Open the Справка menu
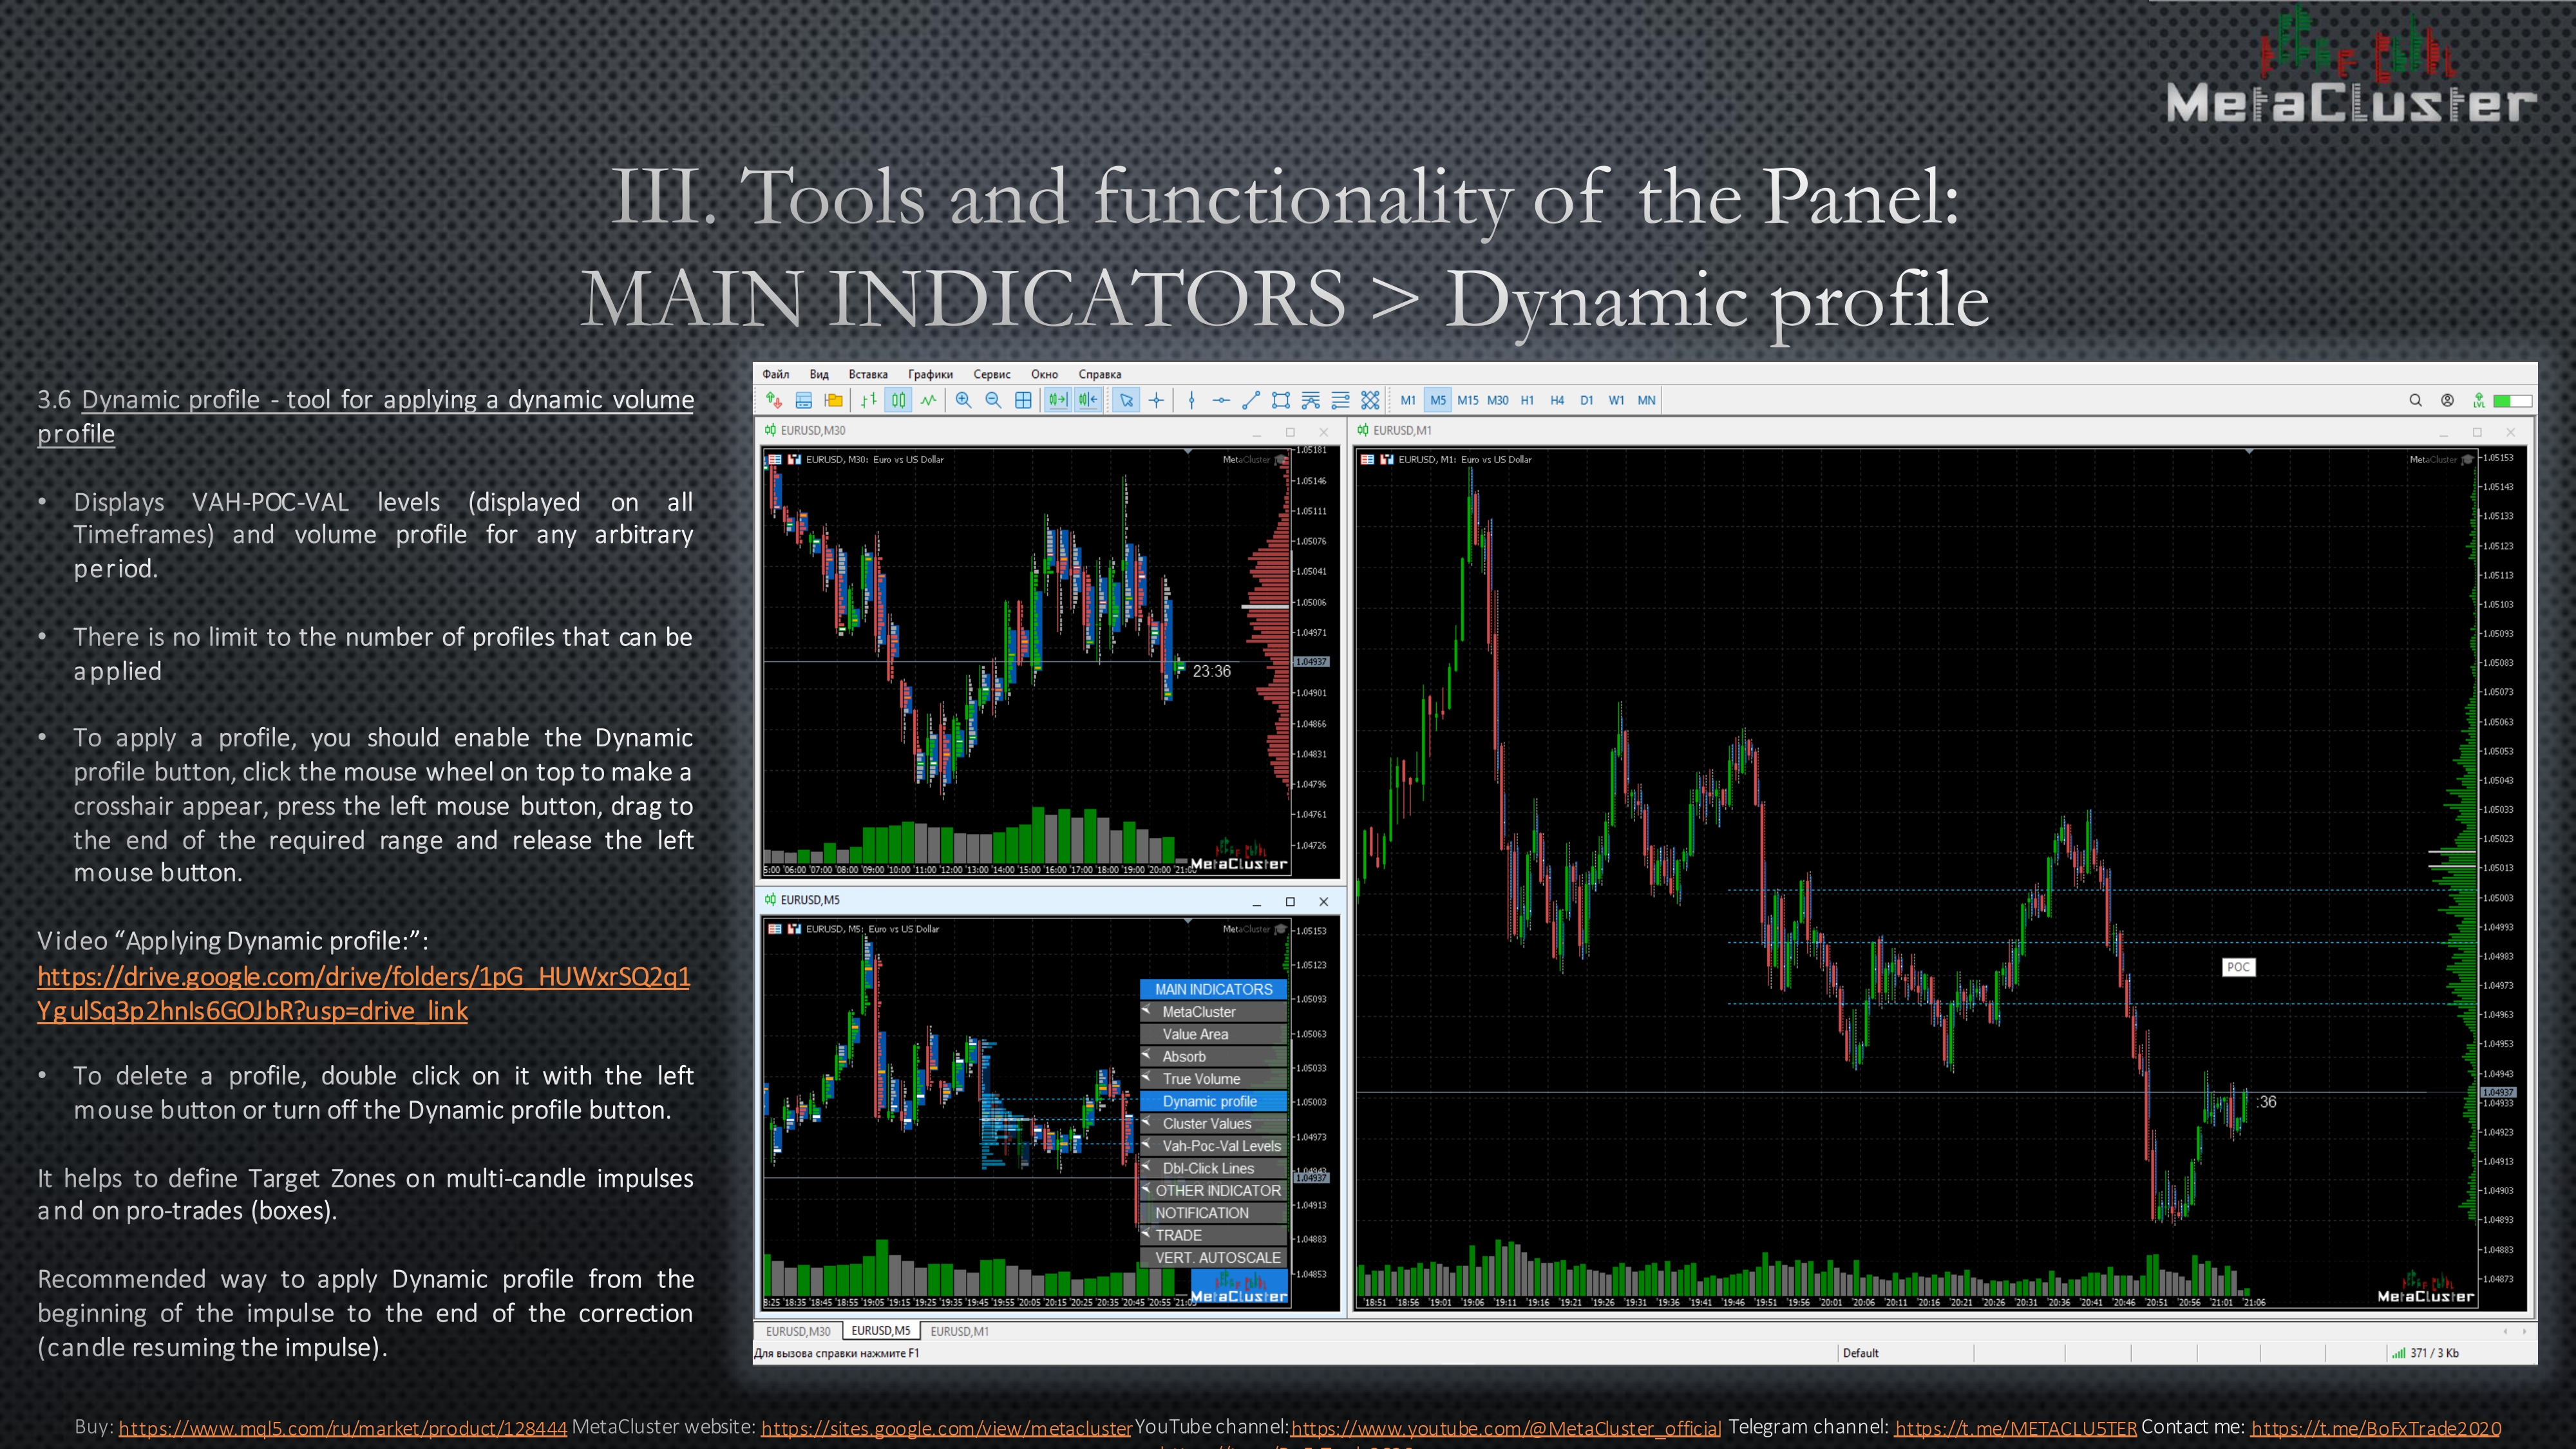This screenshot has height=1449, width=2576. coord(1100,374)
